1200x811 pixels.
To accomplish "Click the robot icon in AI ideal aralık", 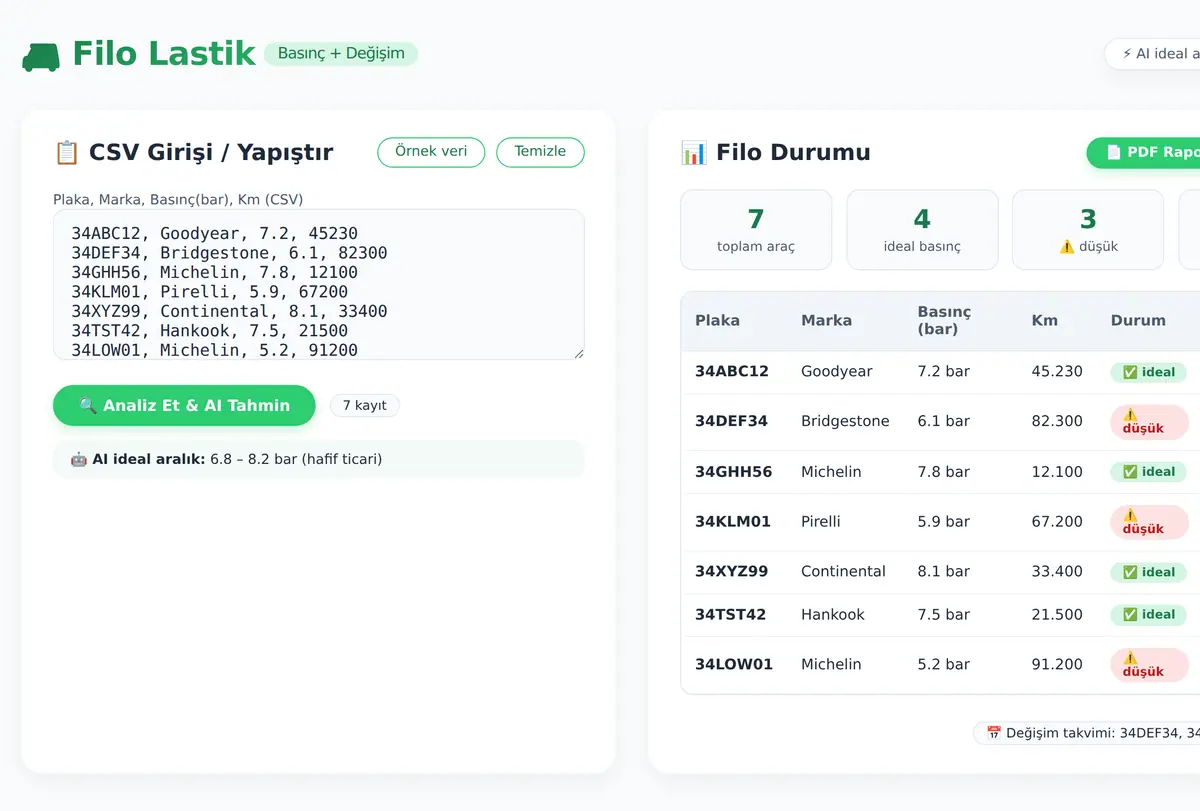I will tap(79, 459).
